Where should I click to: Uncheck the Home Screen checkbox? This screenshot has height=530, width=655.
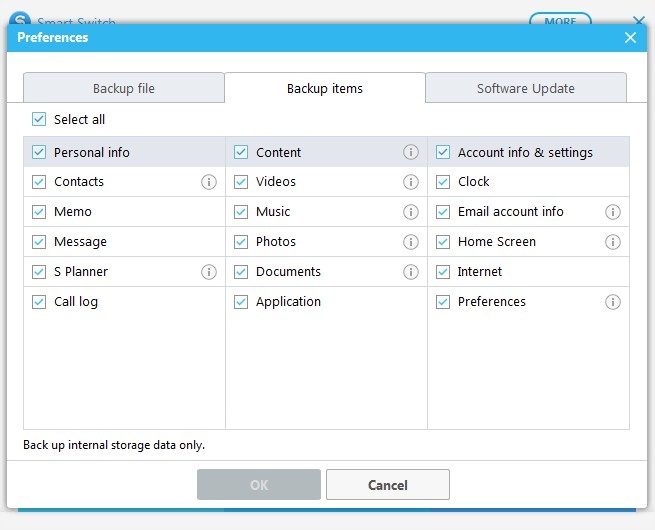click(443, 242)
